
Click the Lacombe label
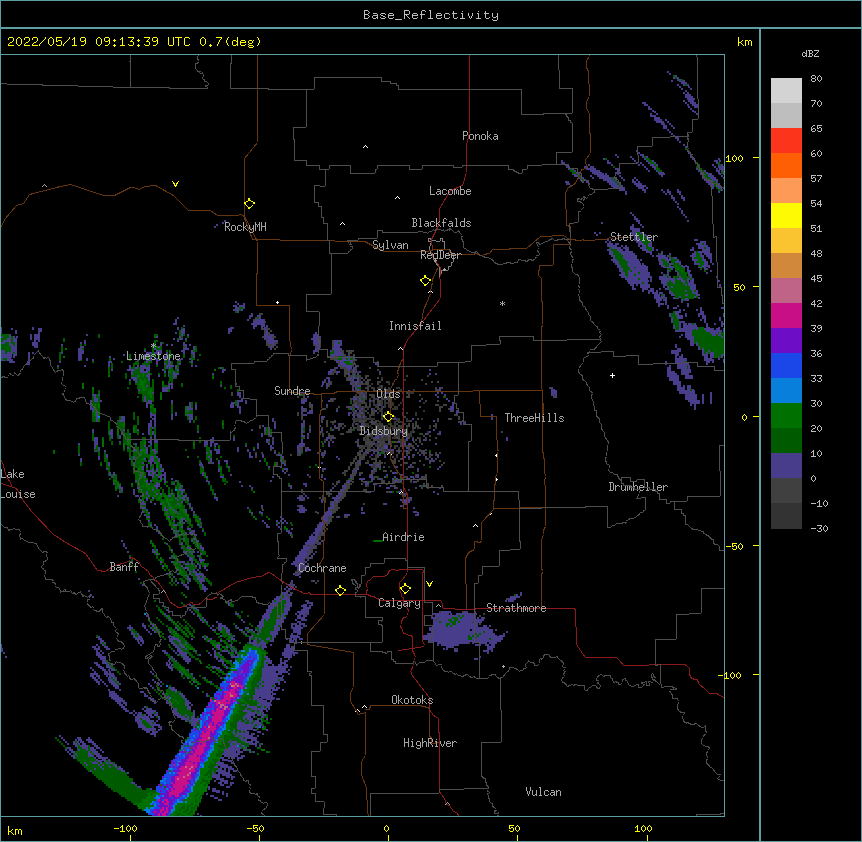tap(450, 191)
